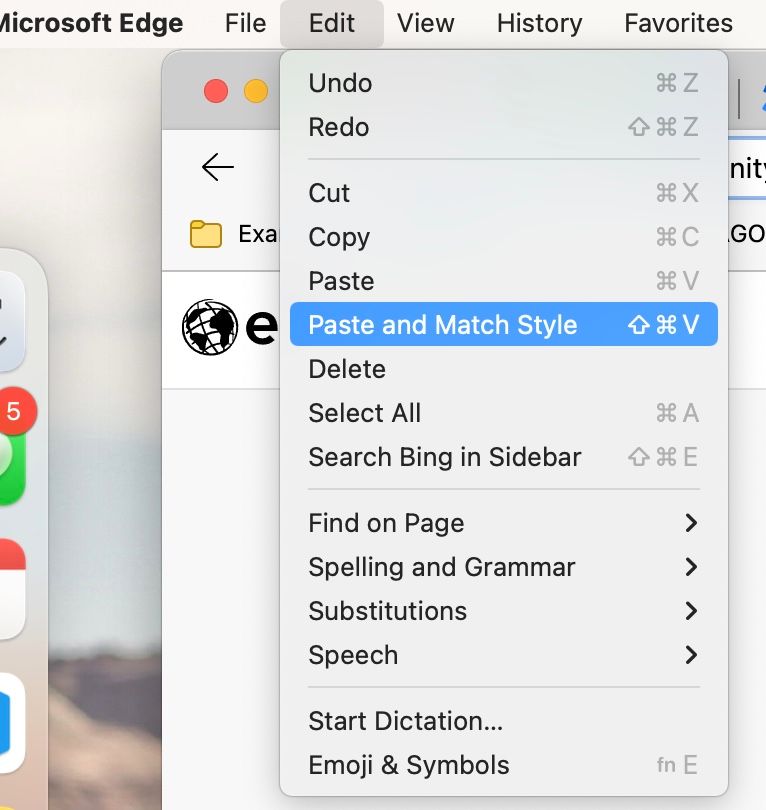
Task: Choose Search Bing in Sidebar
Action: click(x=504, y=457)
